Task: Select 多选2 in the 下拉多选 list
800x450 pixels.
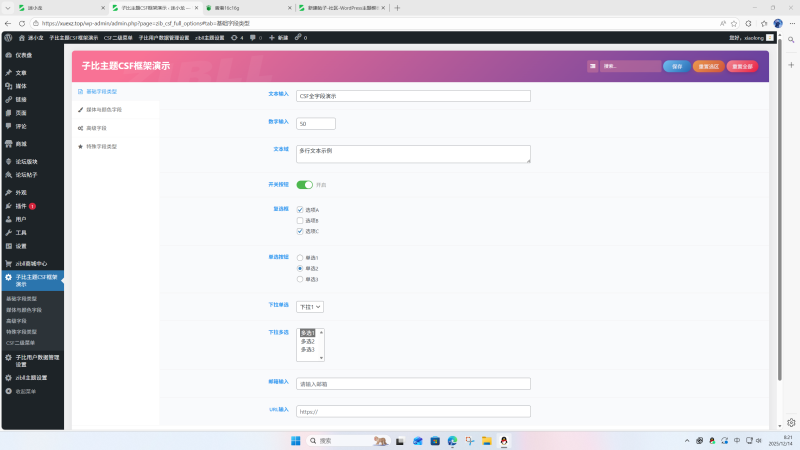Action: (308, 341)
